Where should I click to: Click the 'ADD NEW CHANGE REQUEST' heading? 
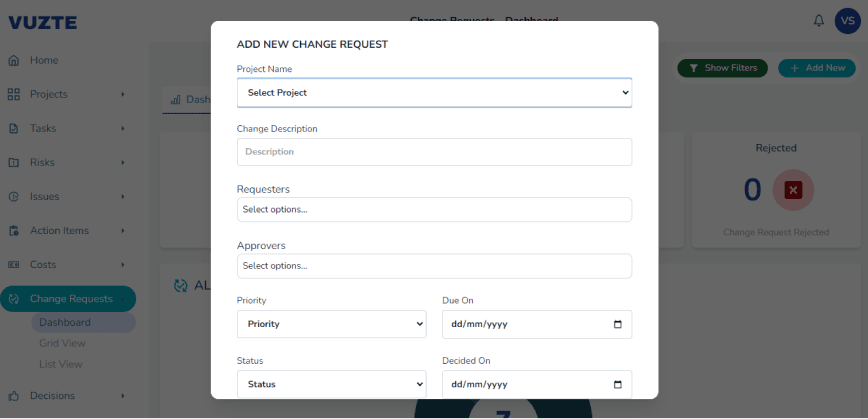312,44
